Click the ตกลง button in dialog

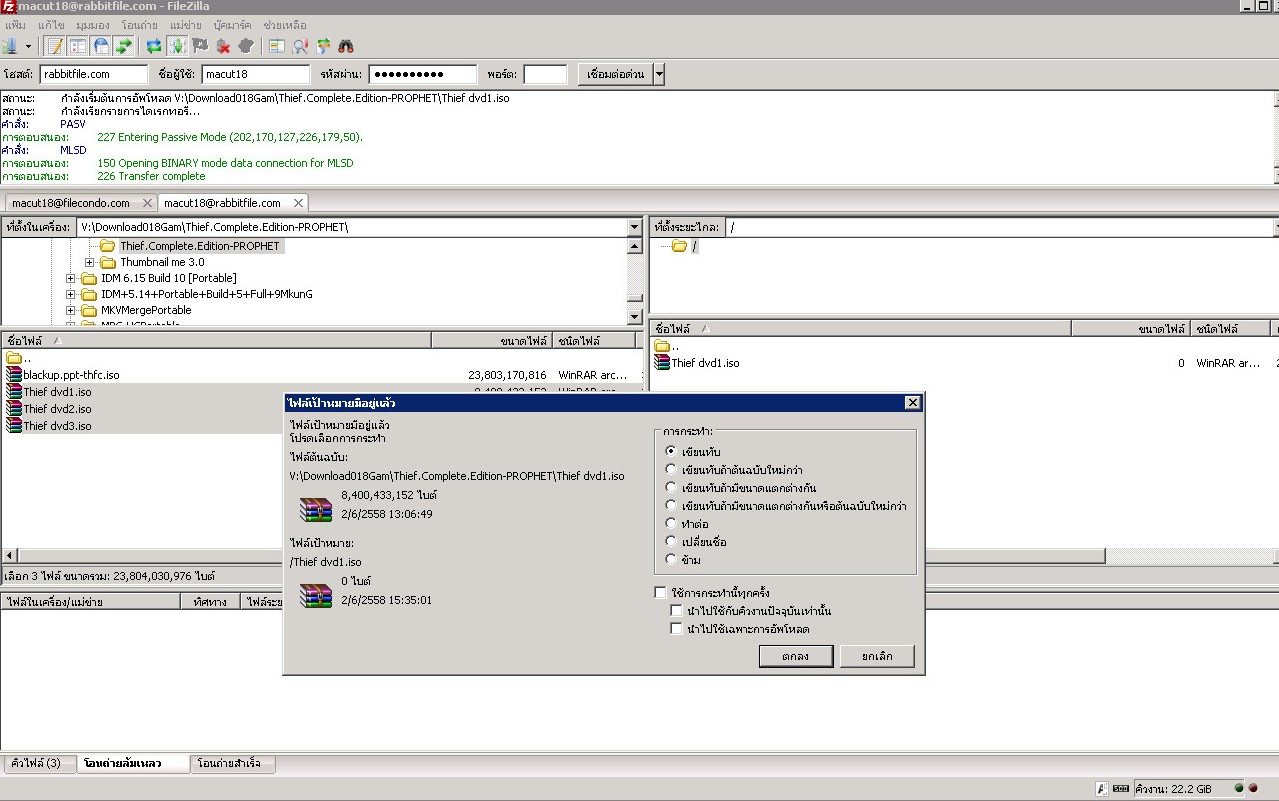click(x=796, y=656)
